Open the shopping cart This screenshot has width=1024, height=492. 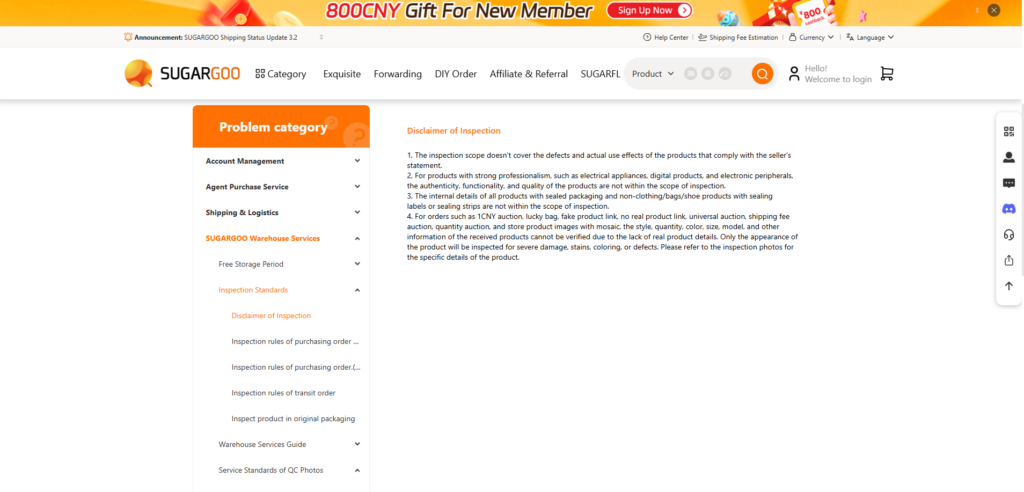coord(886,74)
